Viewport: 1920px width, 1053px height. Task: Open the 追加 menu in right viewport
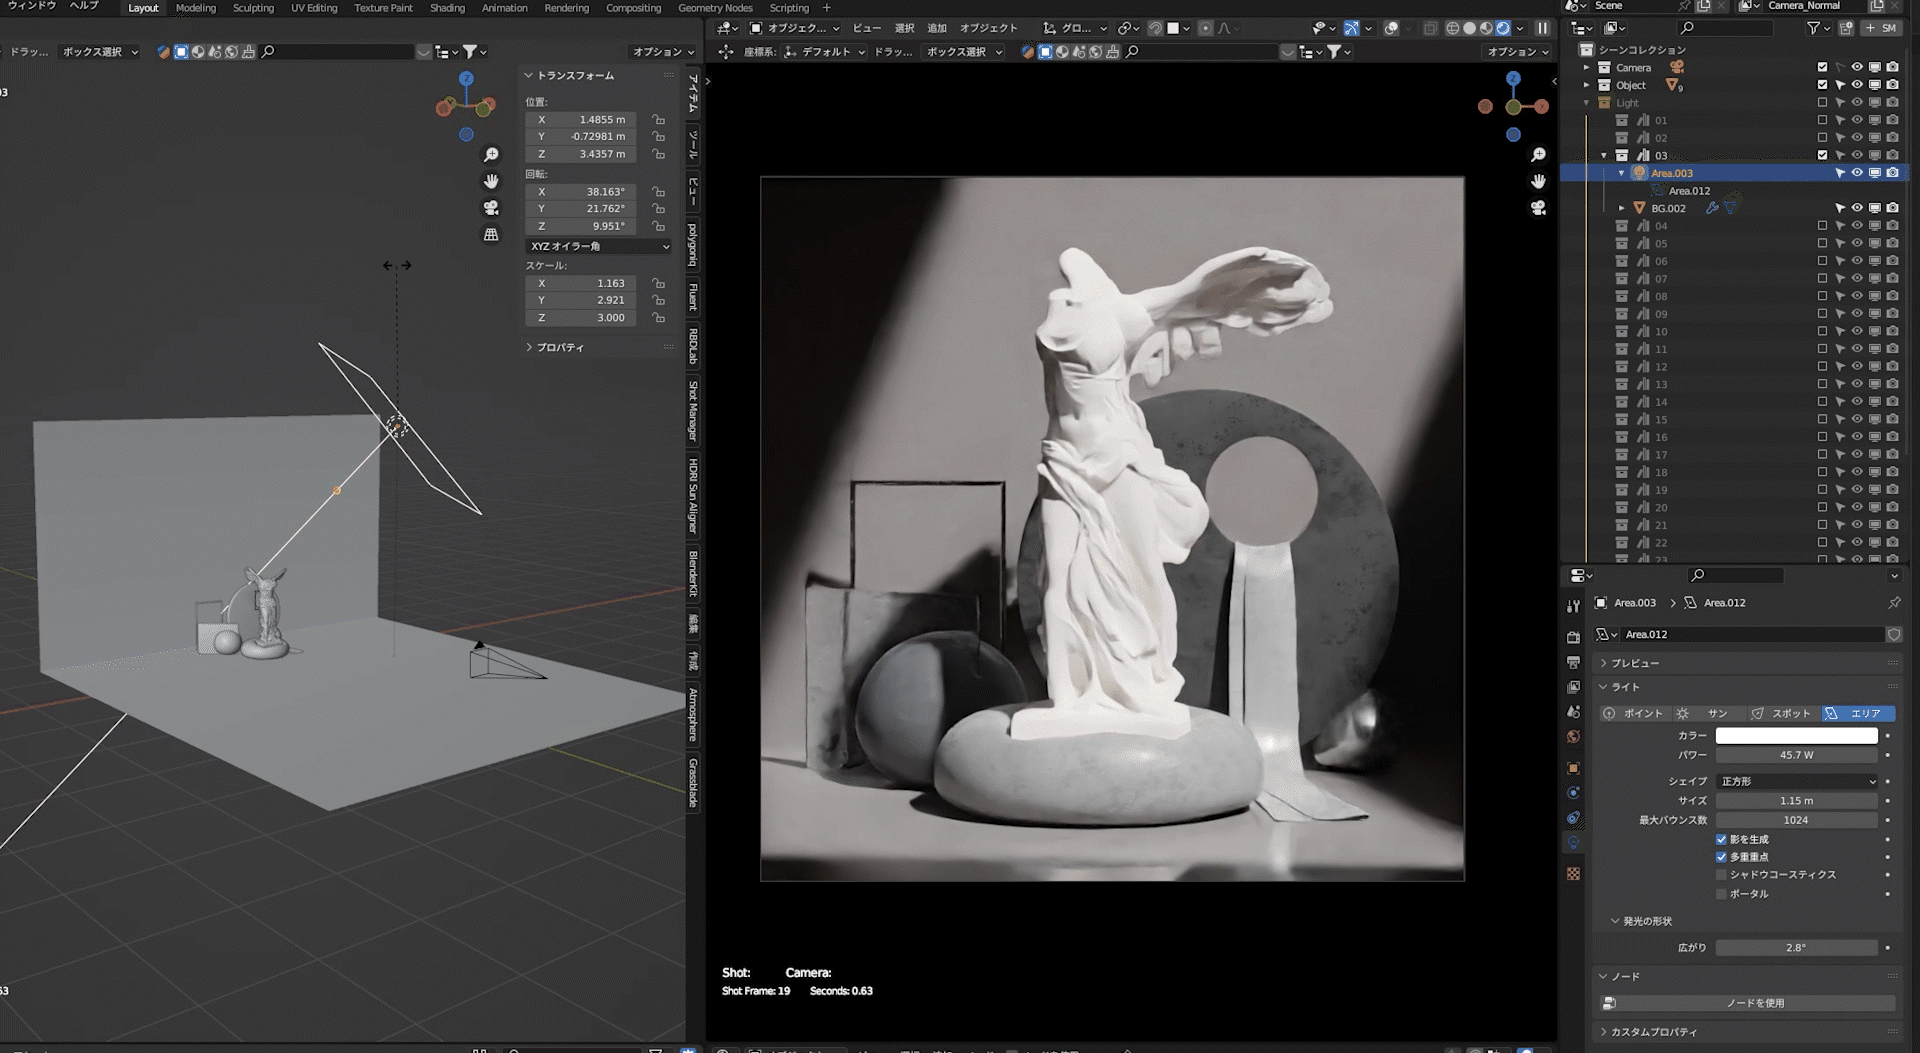coord(937,28)
